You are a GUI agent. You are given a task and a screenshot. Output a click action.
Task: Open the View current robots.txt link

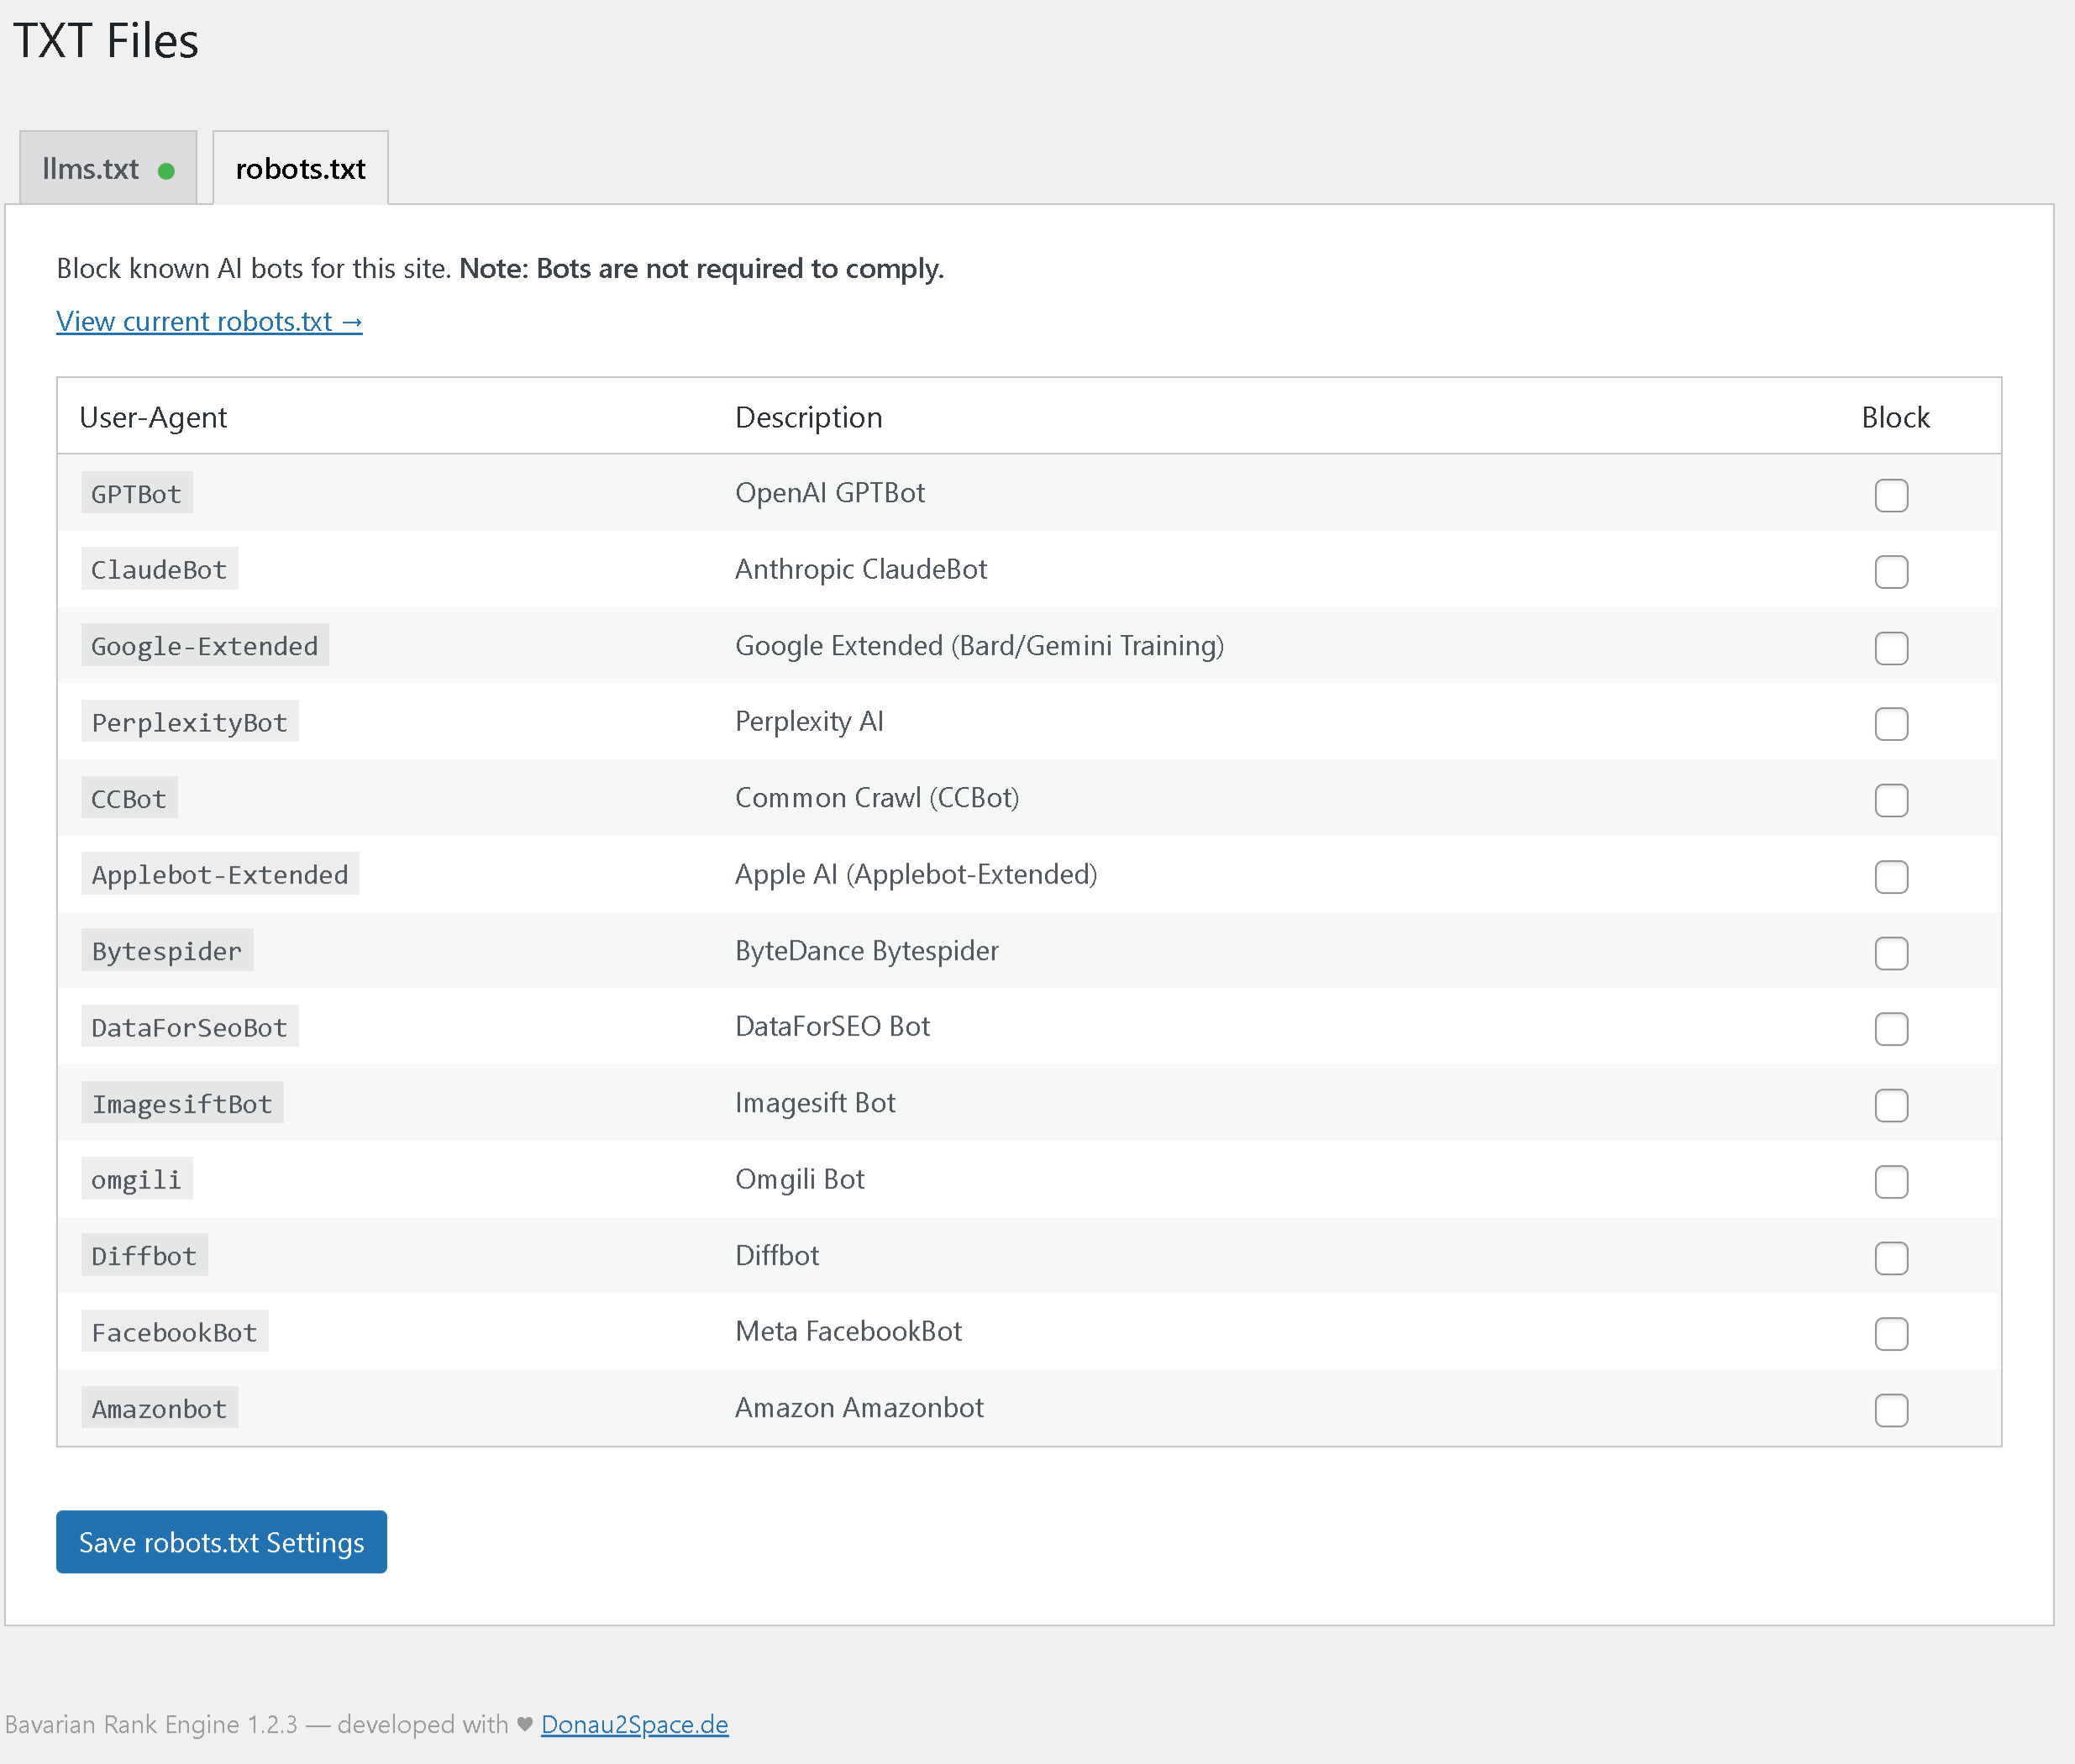(209, 321)
